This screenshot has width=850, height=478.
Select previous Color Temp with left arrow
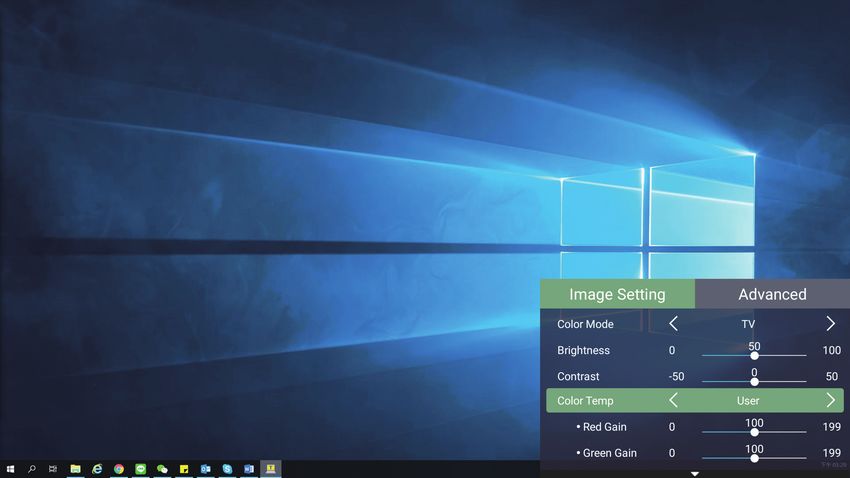point(673,401)
